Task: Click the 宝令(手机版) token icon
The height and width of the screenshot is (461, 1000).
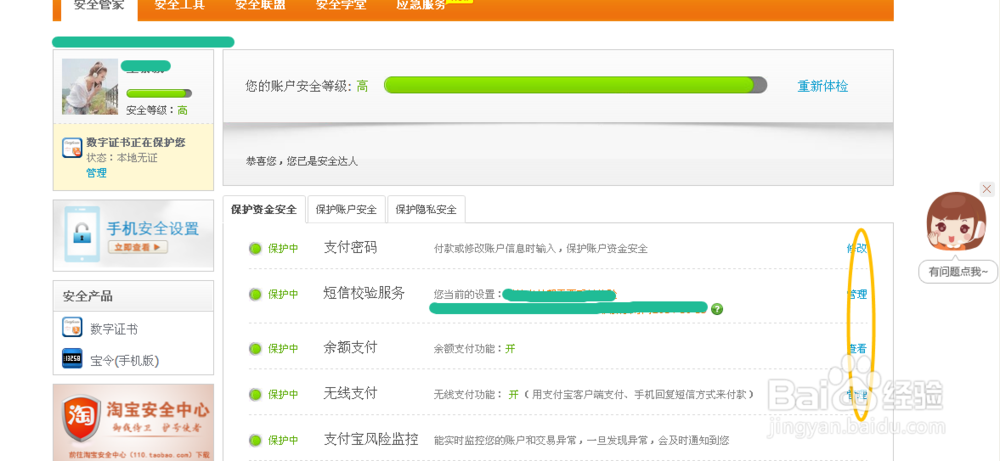Action: [72, 359]
